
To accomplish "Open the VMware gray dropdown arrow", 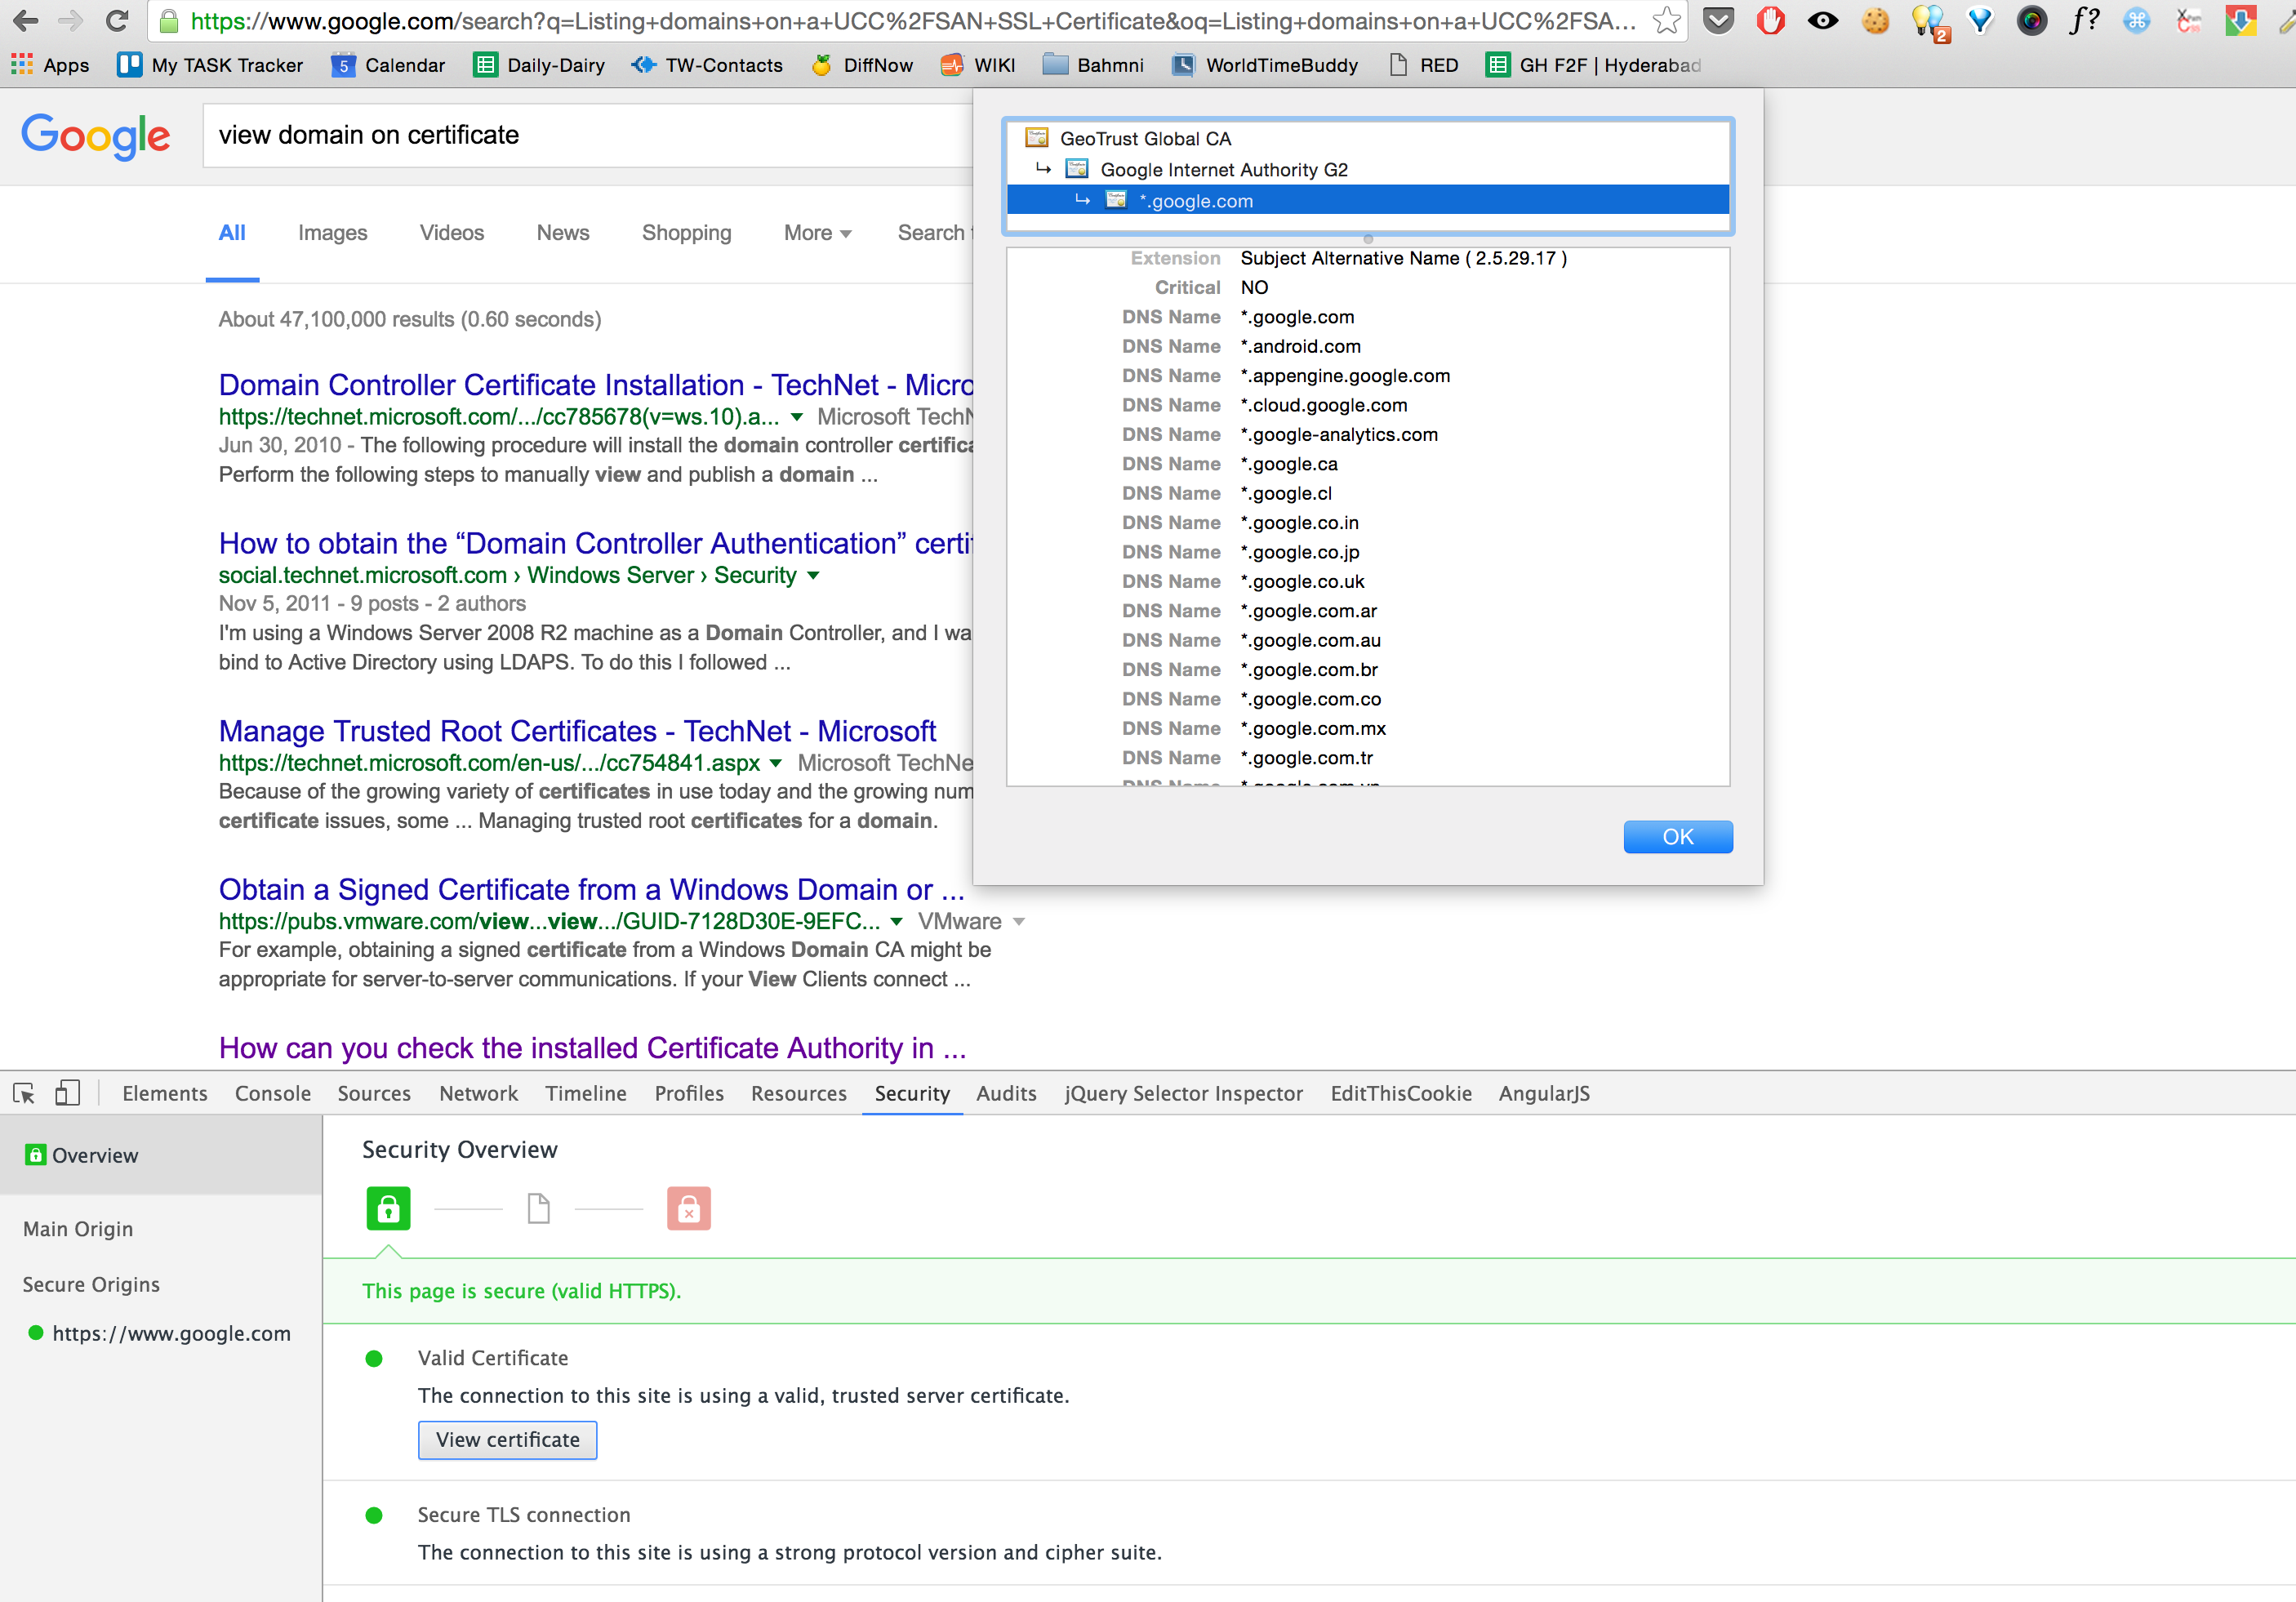I will [1018, 921].
